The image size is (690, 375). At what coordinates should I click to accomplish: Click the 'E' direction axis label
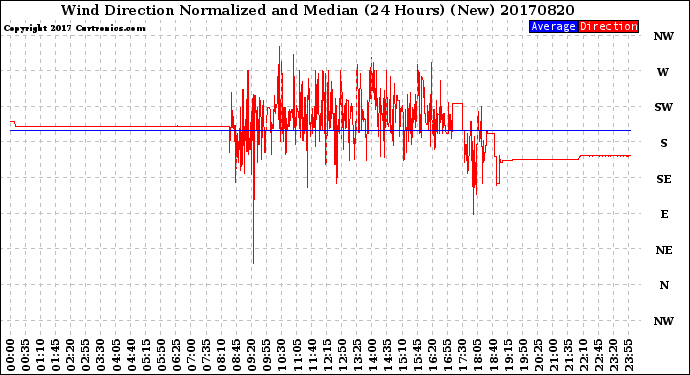coord(664,214)
